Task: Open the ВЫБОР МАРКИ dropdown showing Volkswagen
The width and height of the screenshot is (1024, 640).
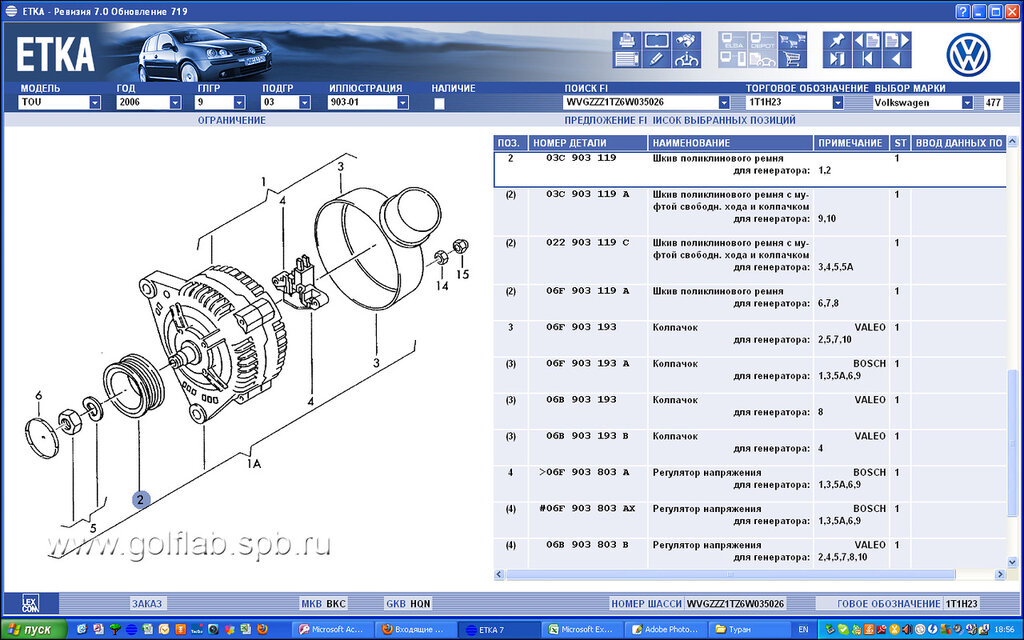Action: click(x=967, y=103)
